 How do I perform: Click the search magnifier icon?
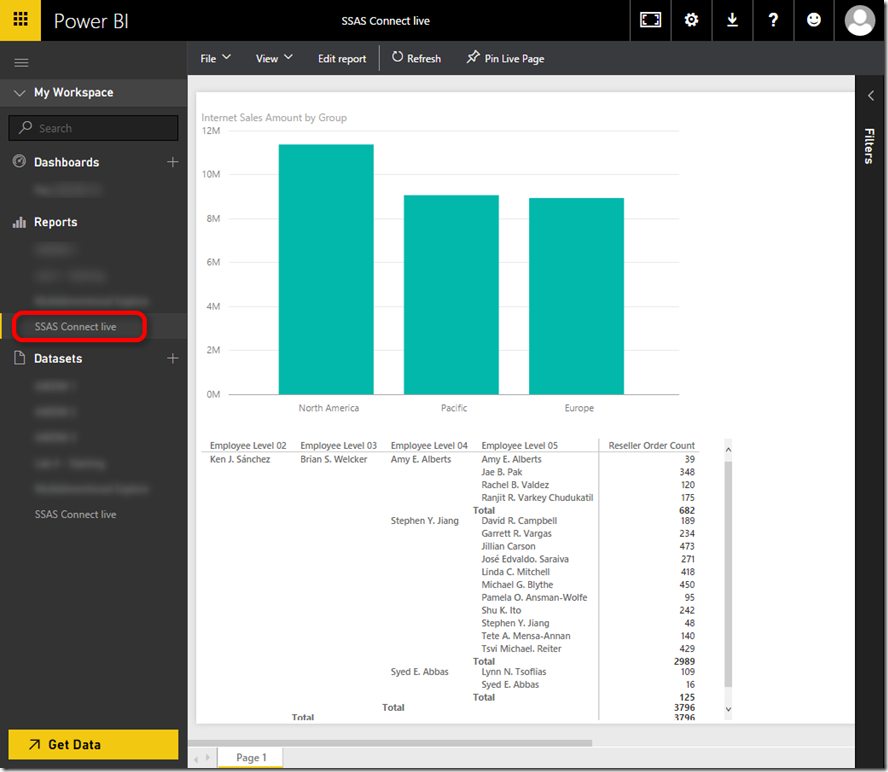[x=25, y=127]
